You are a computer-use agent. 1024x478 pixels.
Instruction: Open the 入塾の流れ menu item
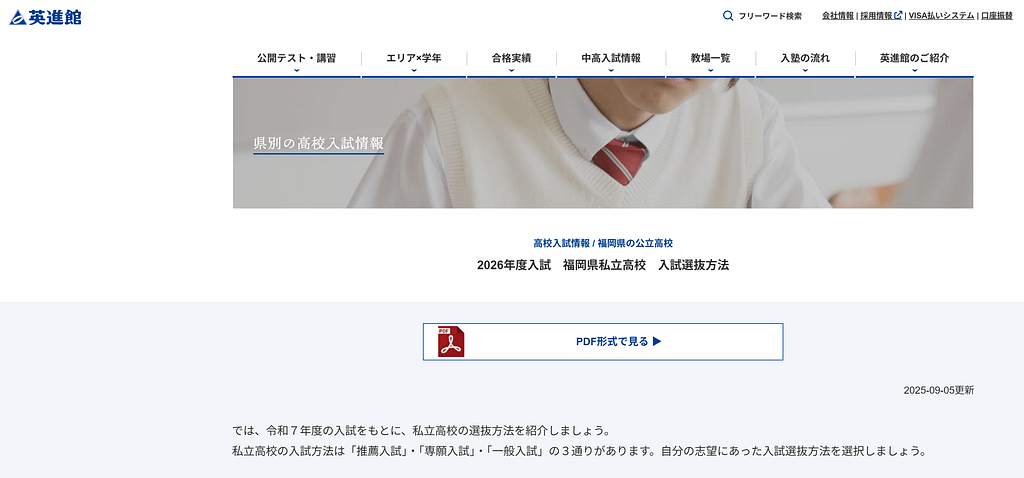tap(805, 58)
